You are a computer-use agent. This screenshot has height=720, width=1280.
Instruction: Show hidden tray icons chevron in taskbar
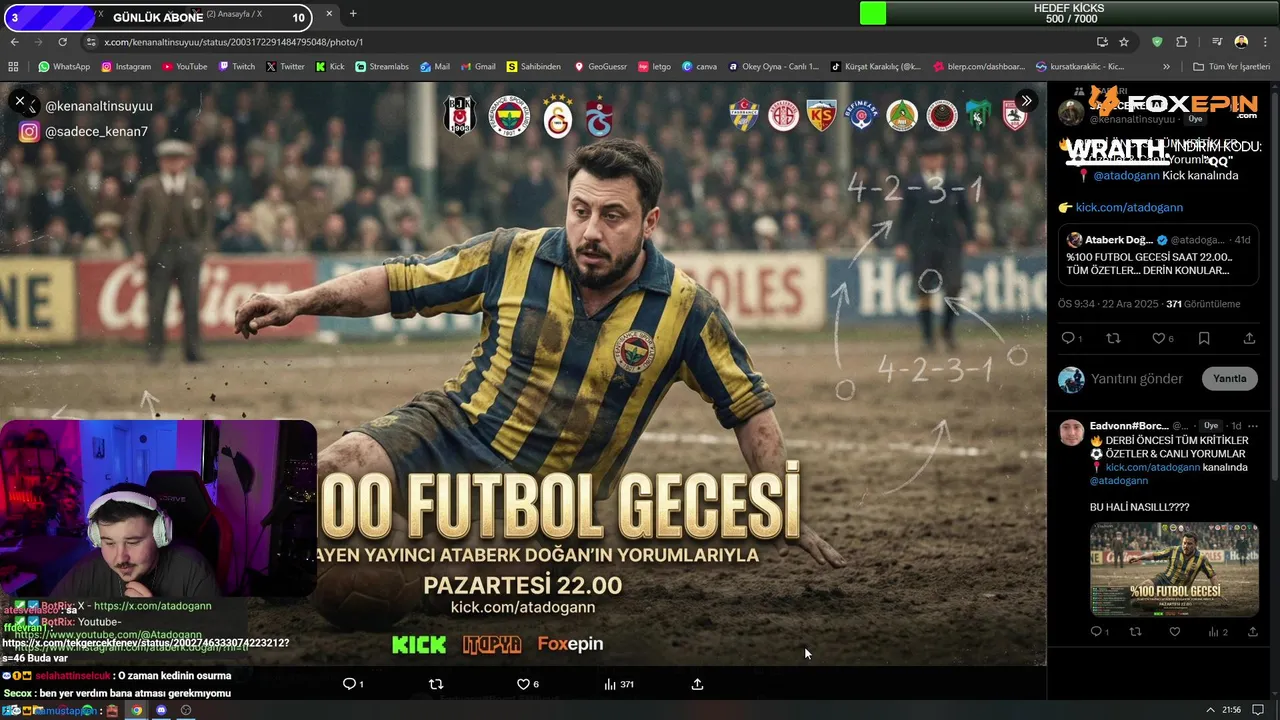[1210, 710]
